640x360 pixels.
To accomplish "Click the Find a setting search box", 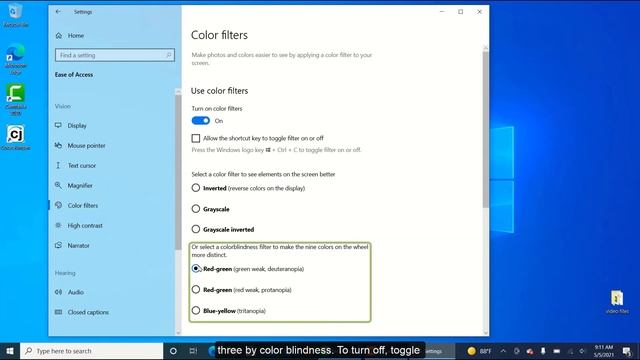I will pyautogui.click(x=115, y=55).
